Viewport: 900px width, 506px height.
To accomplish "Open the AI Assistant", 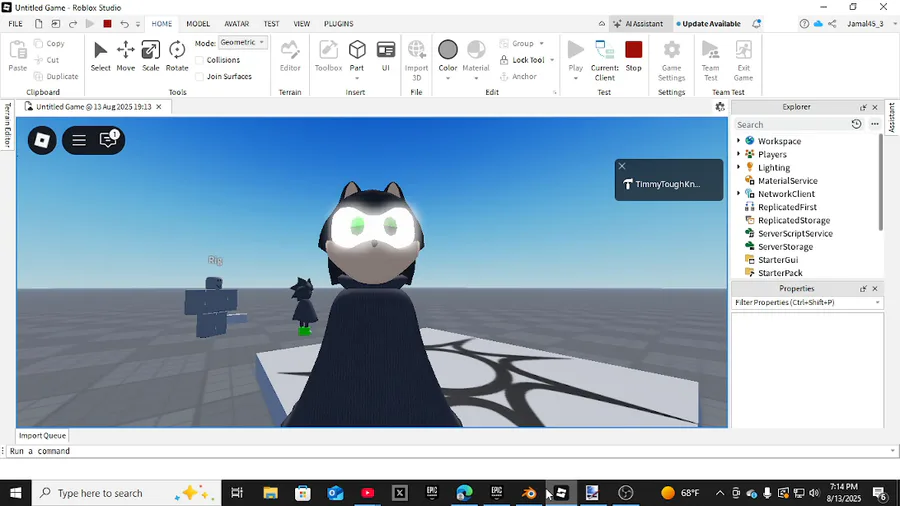I will click(638, 24).
